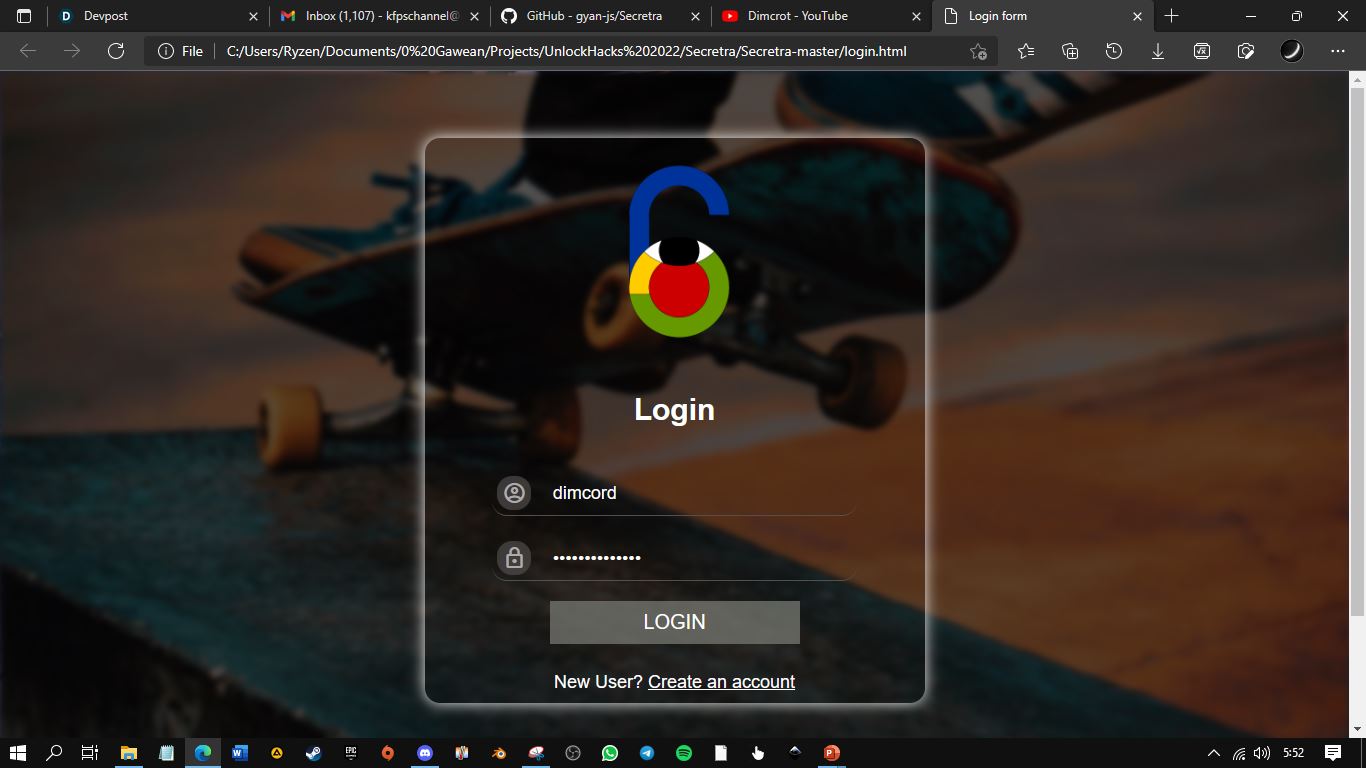Open the Create an account link

click(x=721, y=682)
